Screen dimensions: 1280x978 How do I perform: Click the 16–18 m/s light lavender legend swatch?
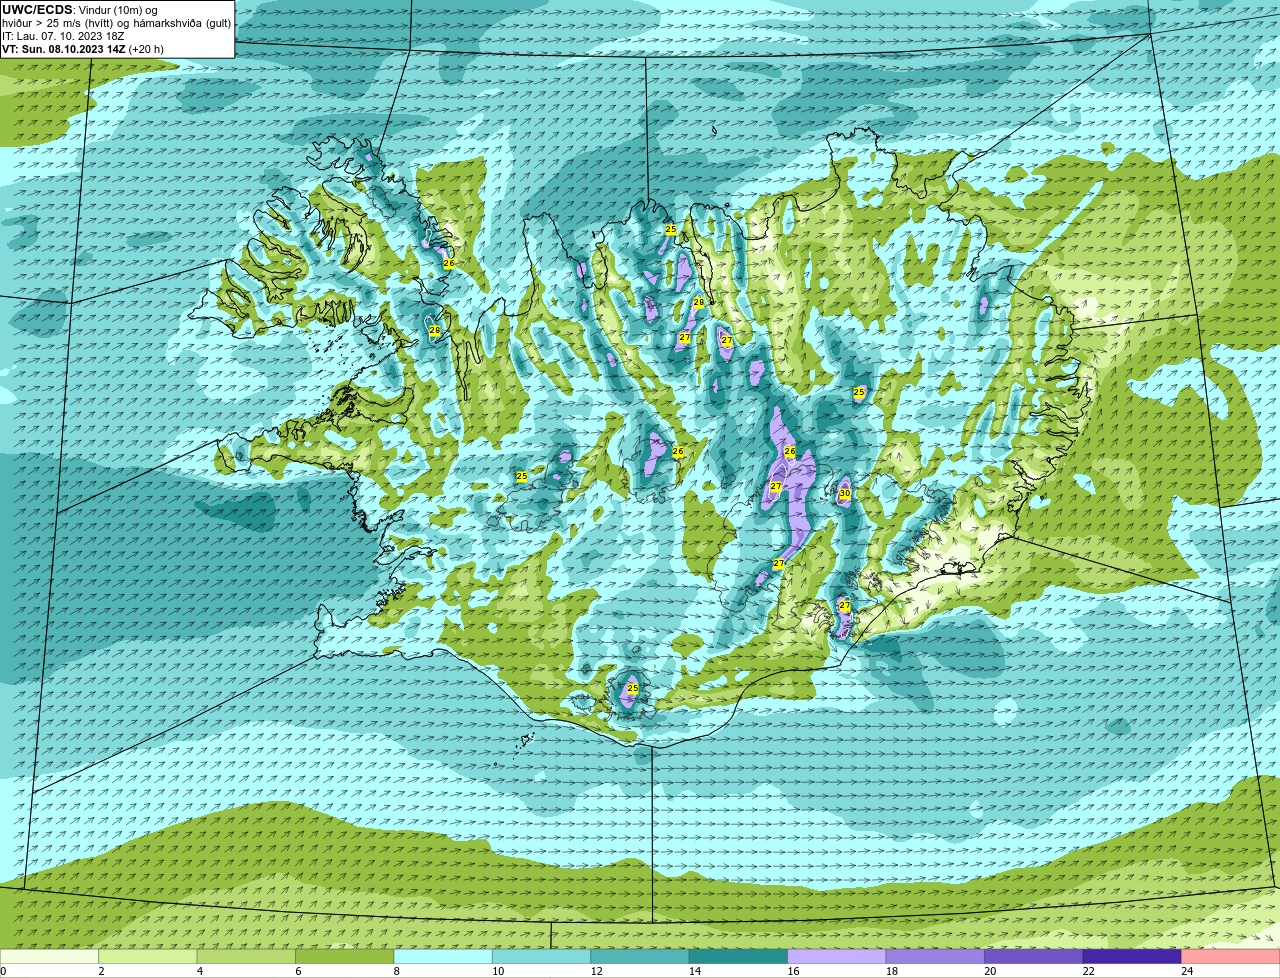coord(837,956)
